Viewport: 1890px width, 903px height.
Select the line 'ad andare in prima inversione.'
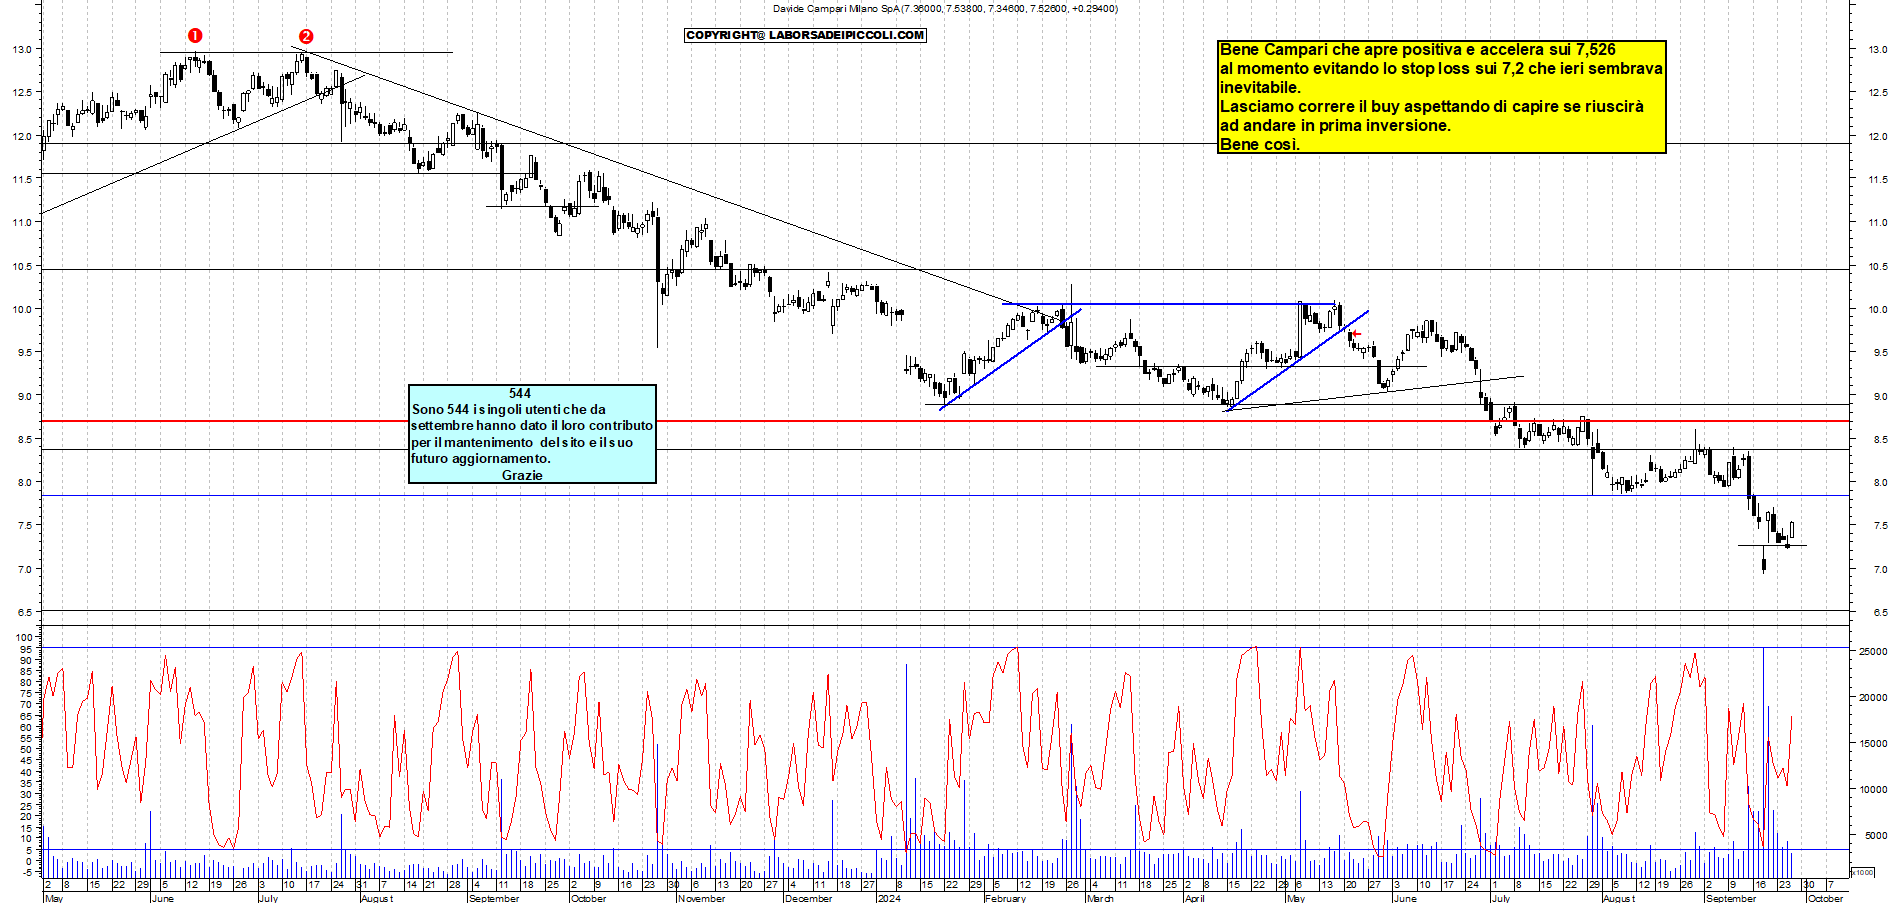pos(1335,125)
